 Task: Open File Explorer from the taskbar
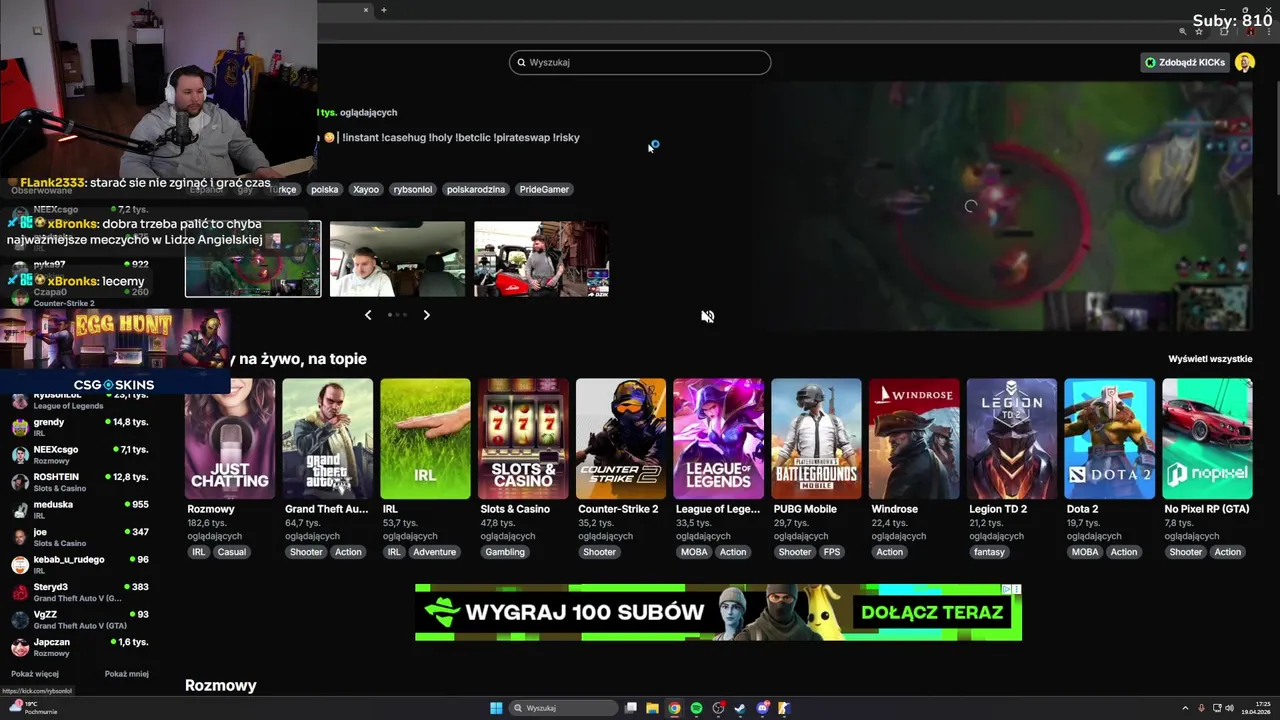[x=652, y=708]
